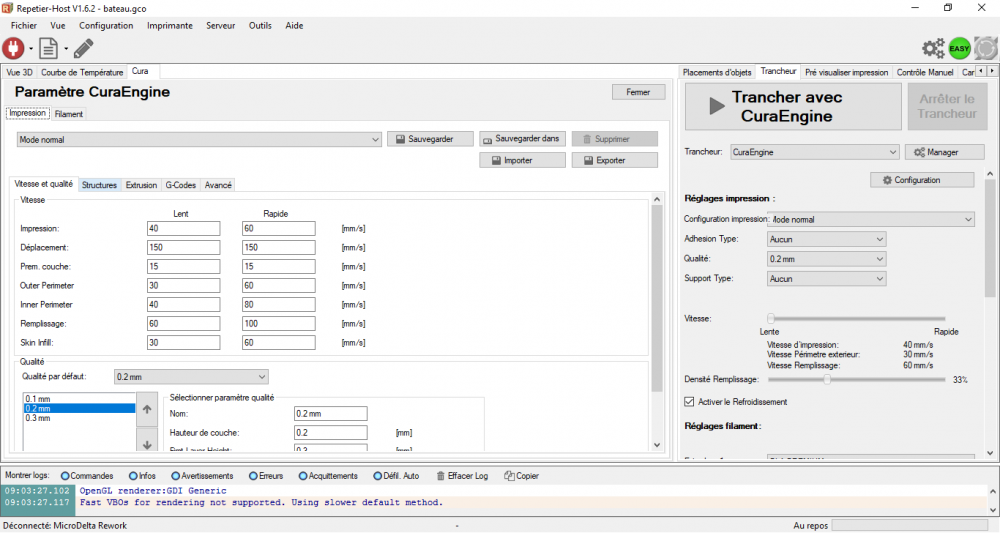The width and height of the screenshot is (1000, 533).
Task: Open Contrôle Manuel tab
Action: (925, 72)
